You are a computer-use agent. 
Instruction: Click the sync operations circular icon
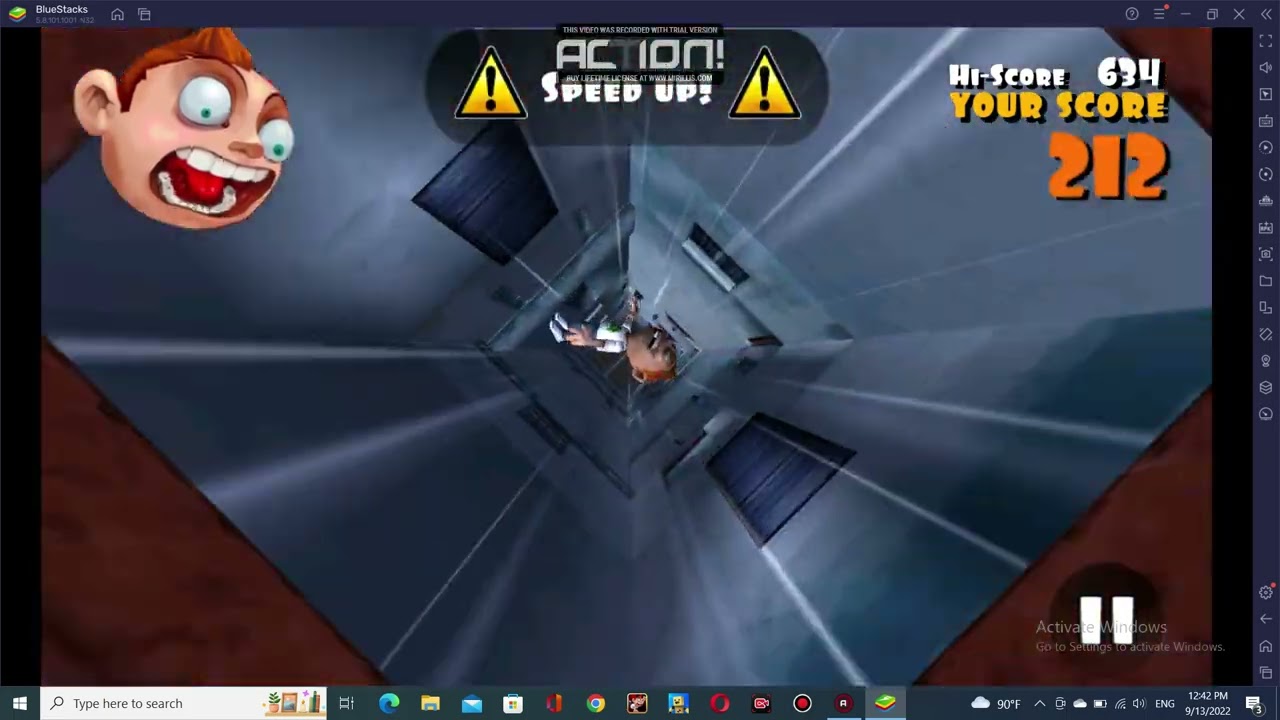1265,174
